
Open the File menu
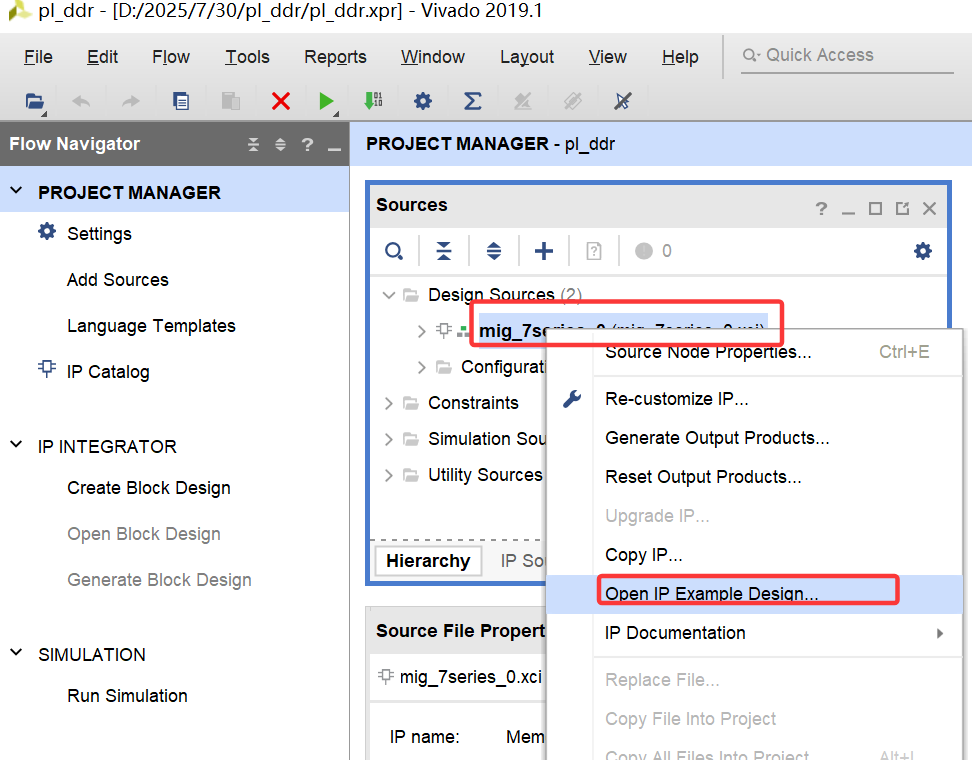point(38,57)
